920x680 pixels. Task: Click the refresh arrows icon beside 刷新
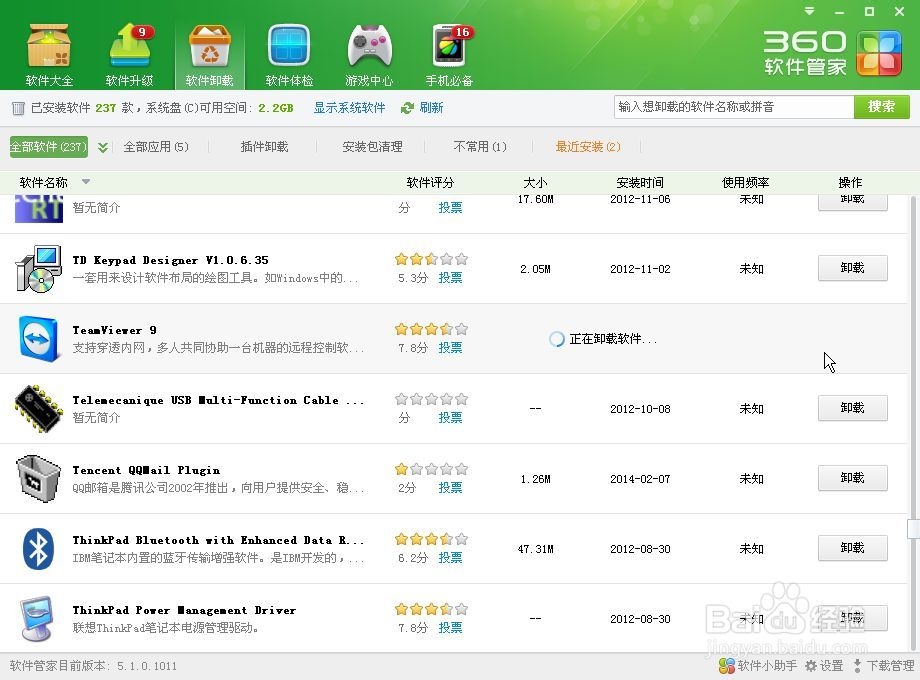pos(407,108)
